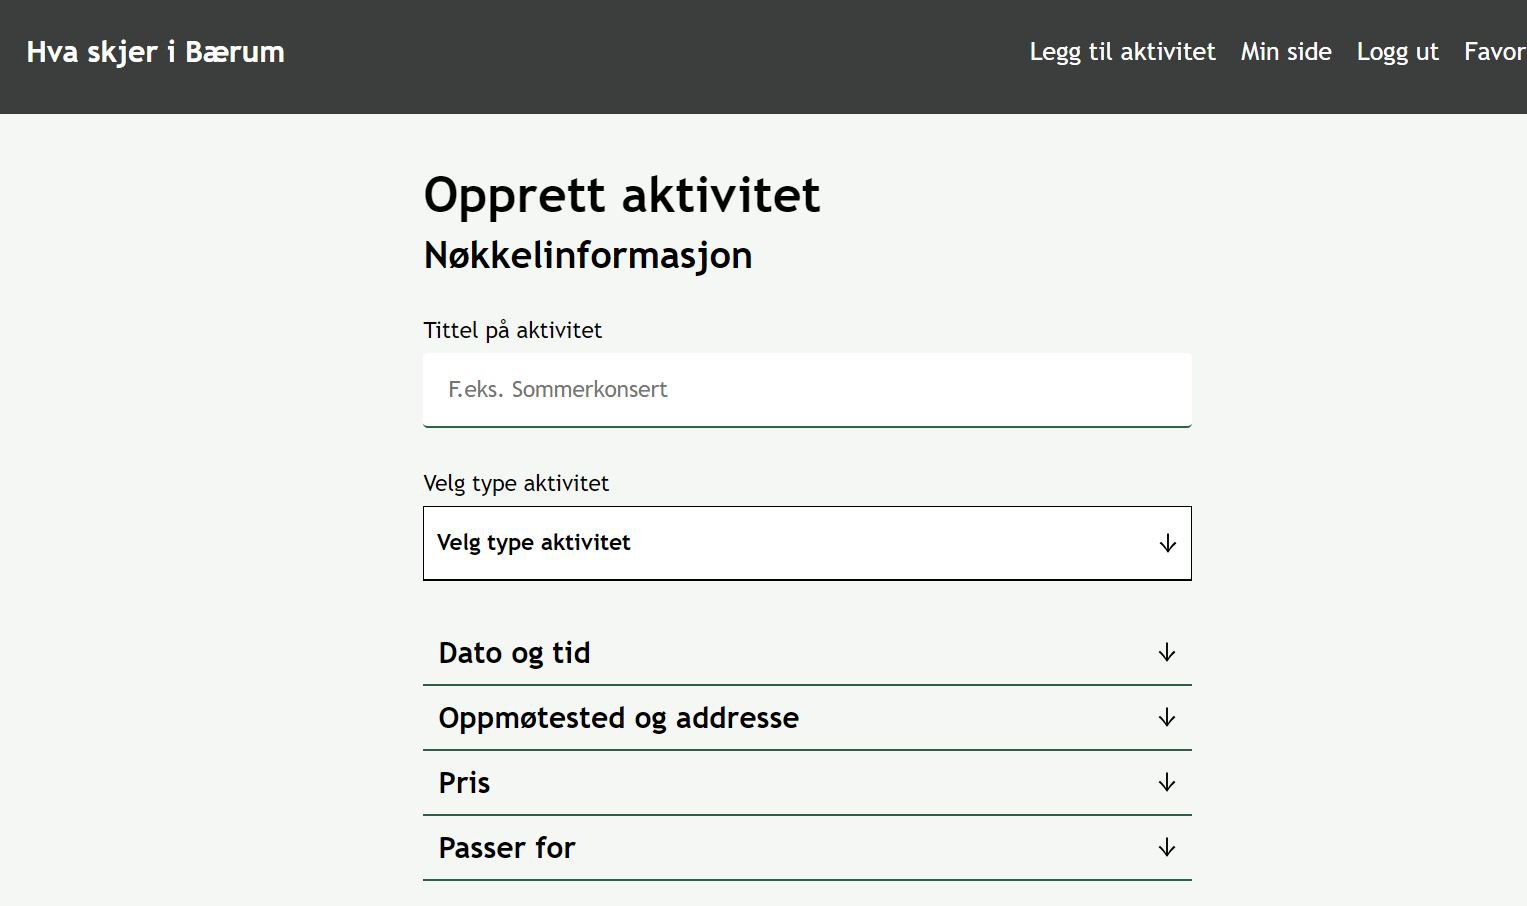Click the 'Velg type aktivitet' label above dropdown
The height and width of the screenshot is (906, 1527).
pos(515,483)
